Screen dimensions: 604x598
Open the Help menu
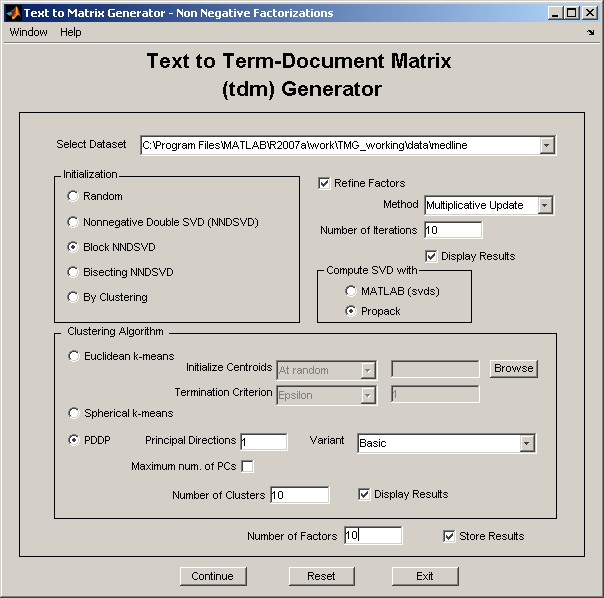(70, 32)
